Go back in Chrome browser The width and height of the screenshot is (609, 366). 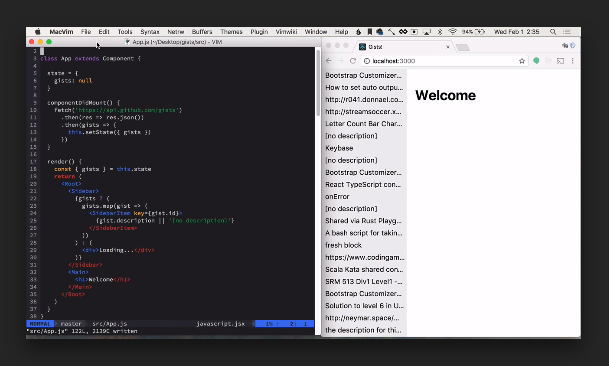click(x=329, y=61)
